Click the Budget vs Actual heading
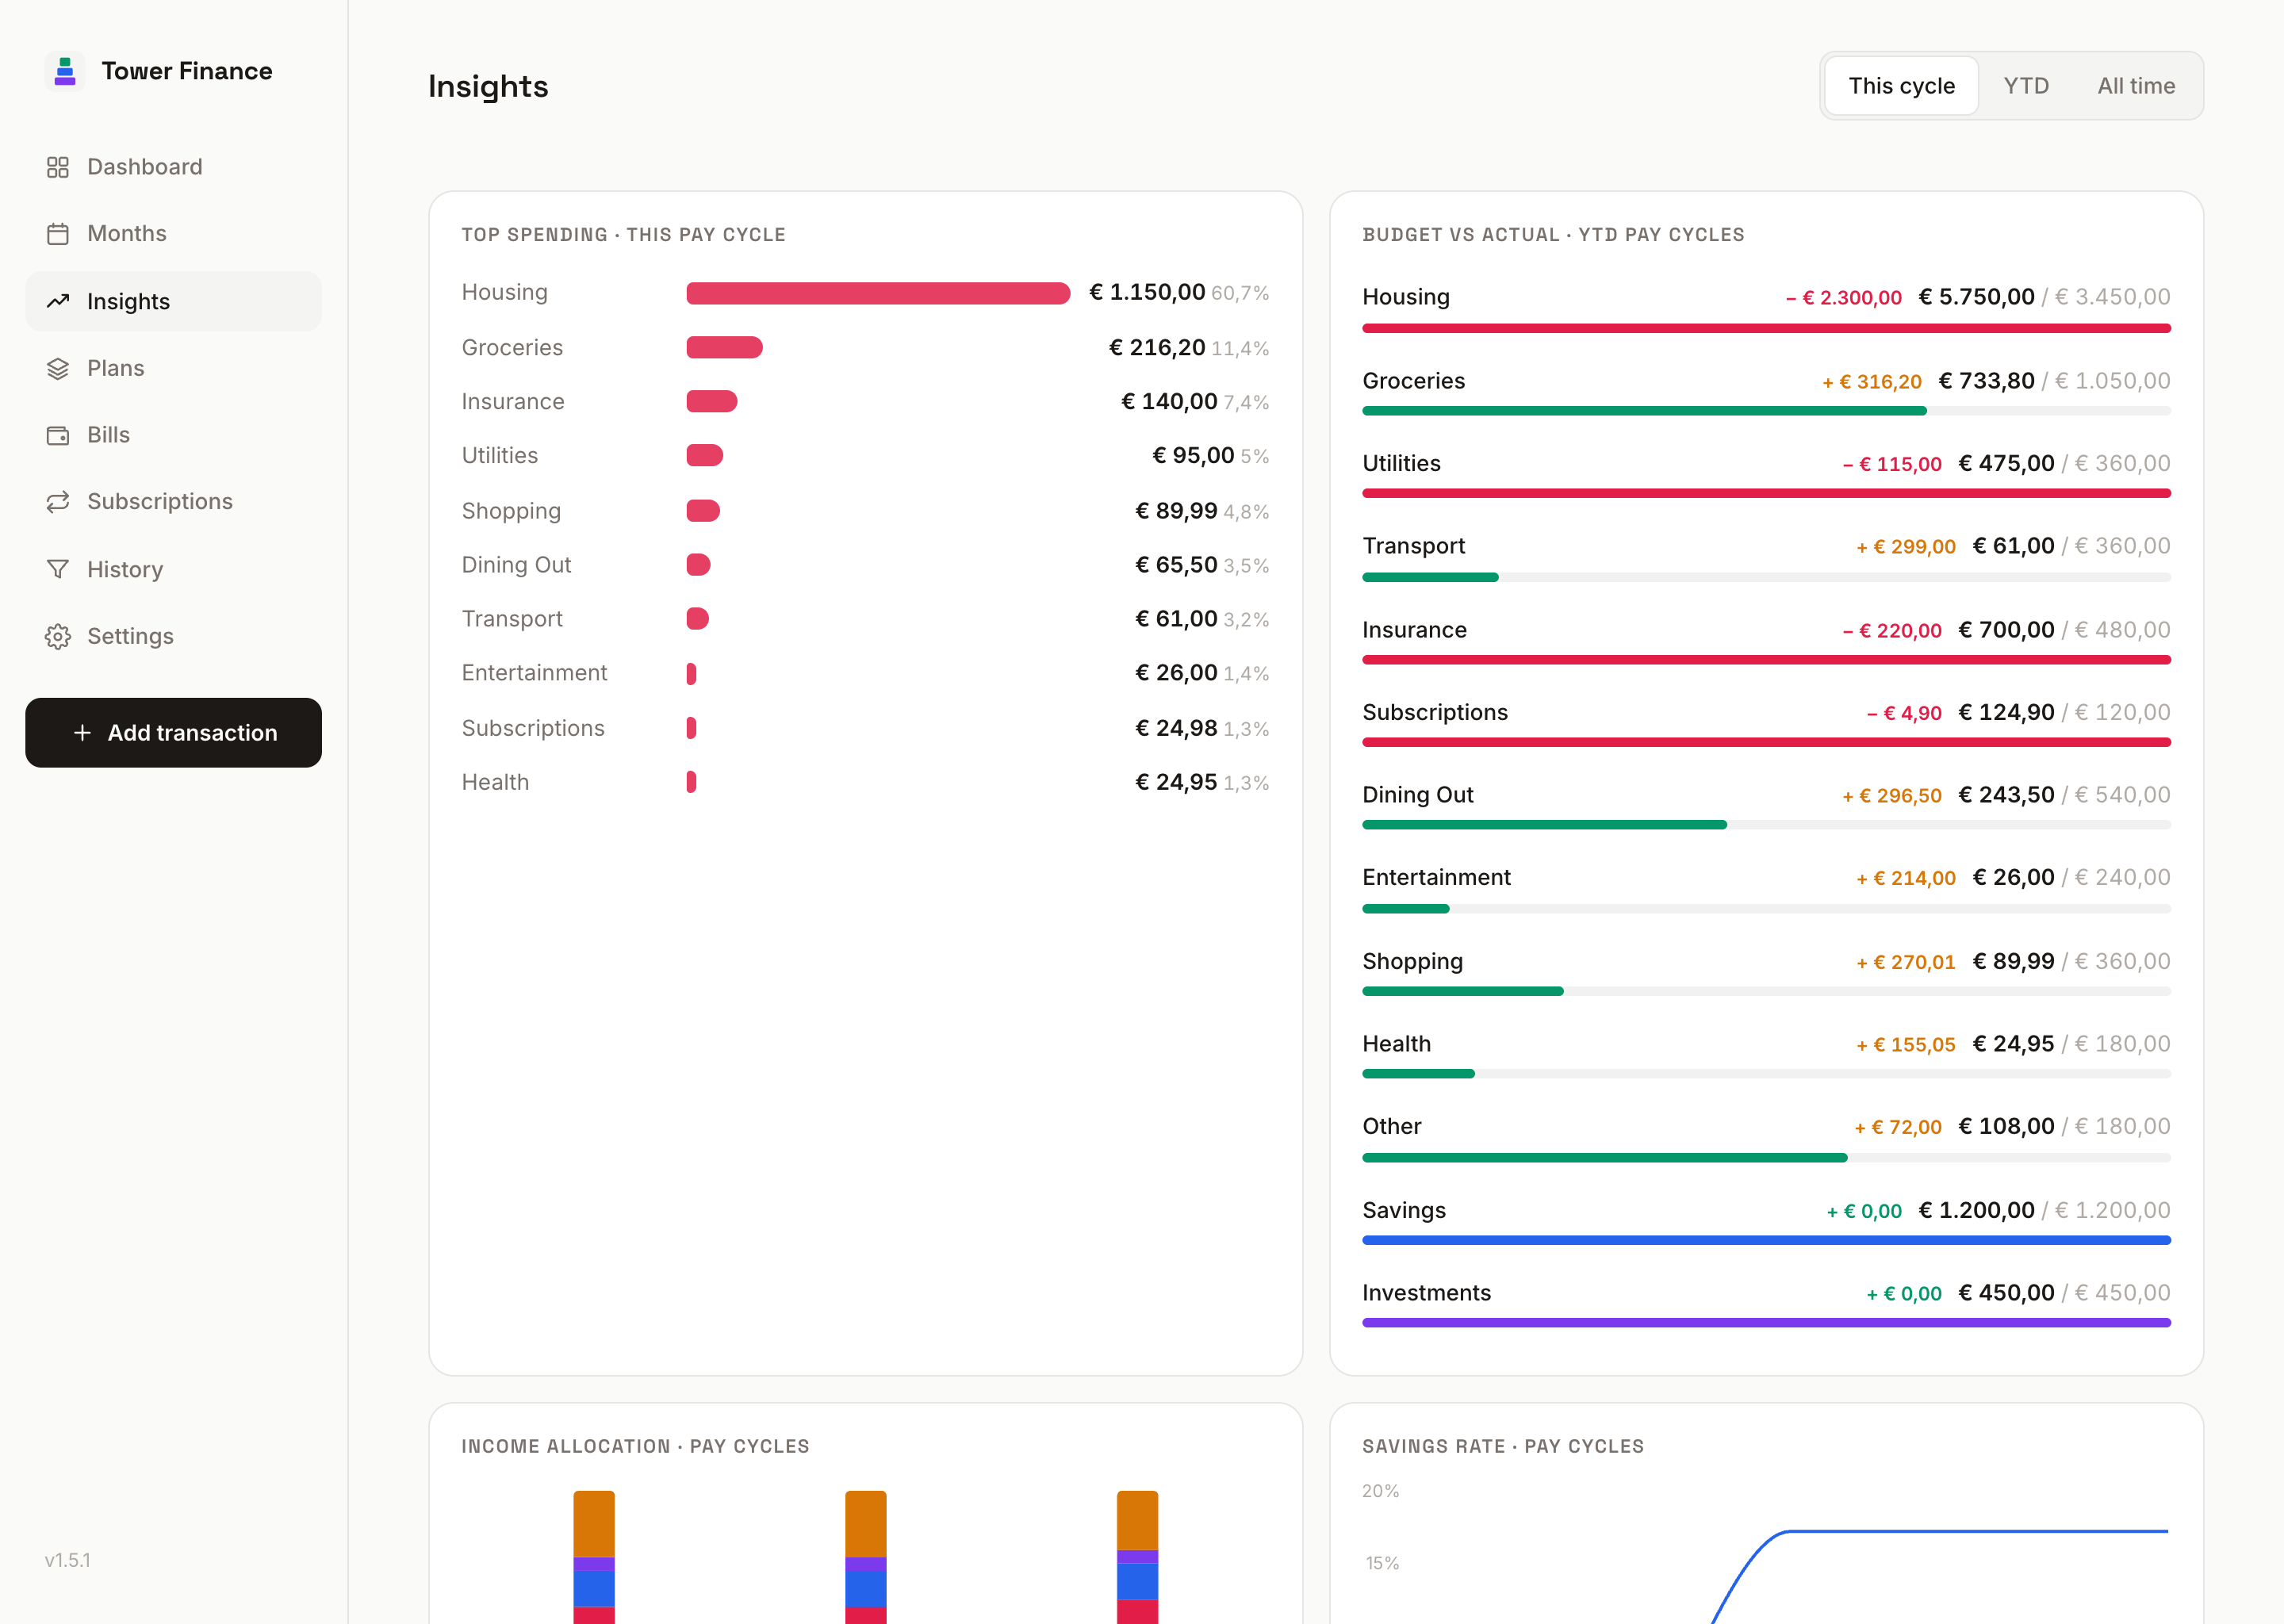The width and height of the screenshot is (2284, 1624). click(x=1552, y=235)
